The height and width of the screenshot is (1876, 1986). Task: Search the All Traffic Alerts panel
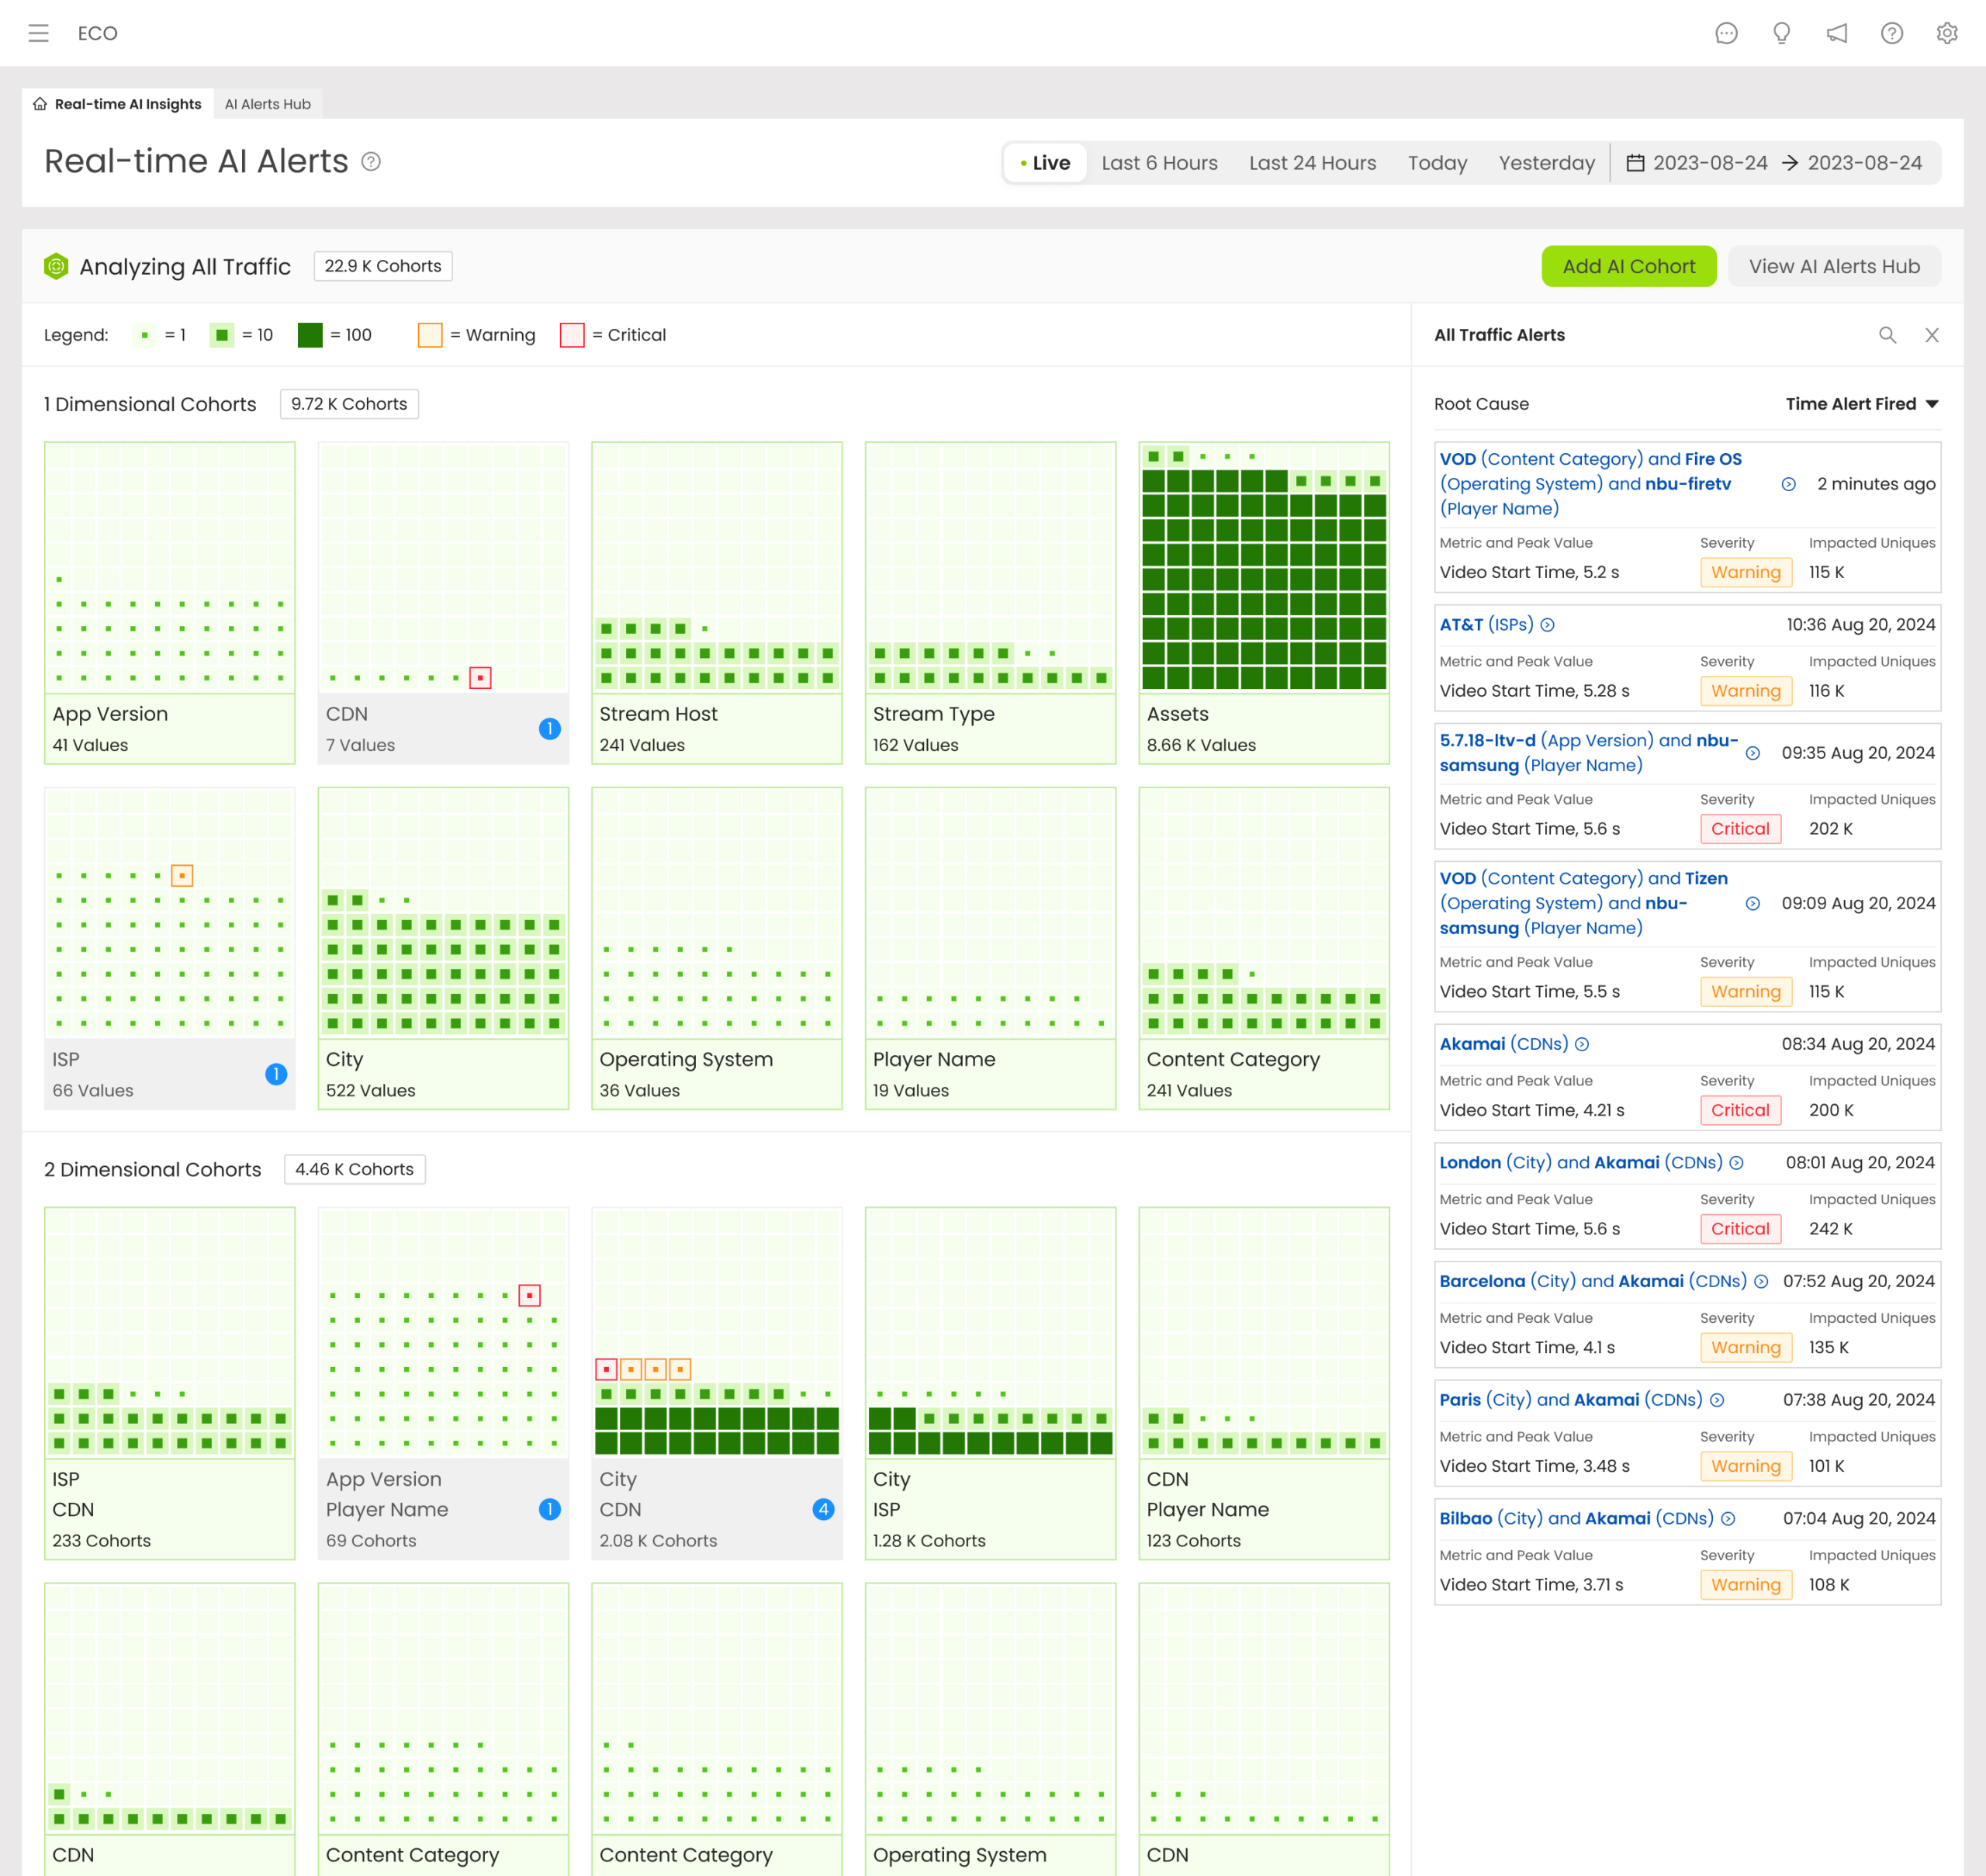pos(1887,335)
